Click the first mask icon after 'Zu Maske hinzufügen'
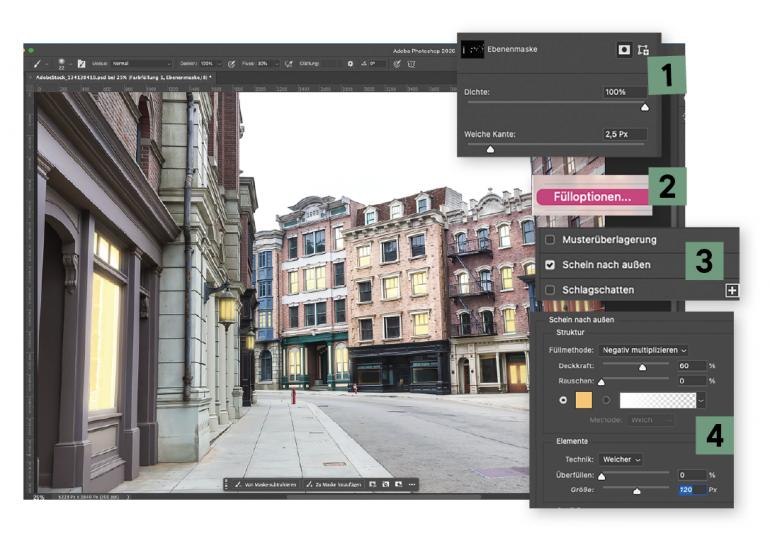 (373, 484)
